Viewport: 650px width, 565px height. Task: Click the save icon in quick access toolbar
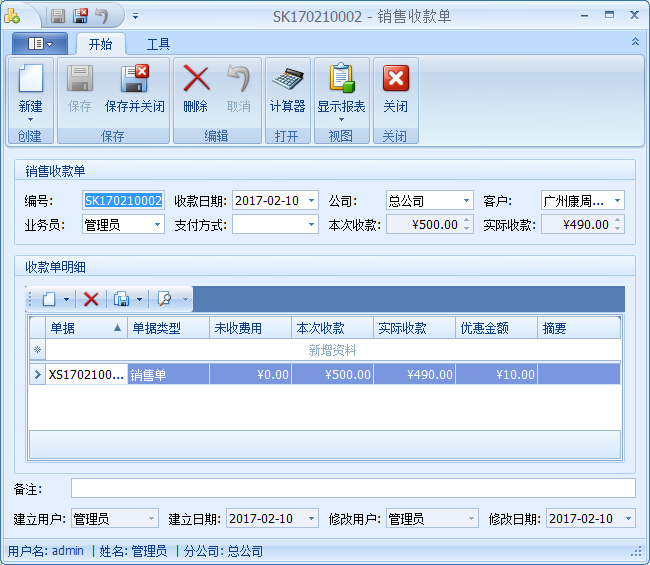[58, 16]
